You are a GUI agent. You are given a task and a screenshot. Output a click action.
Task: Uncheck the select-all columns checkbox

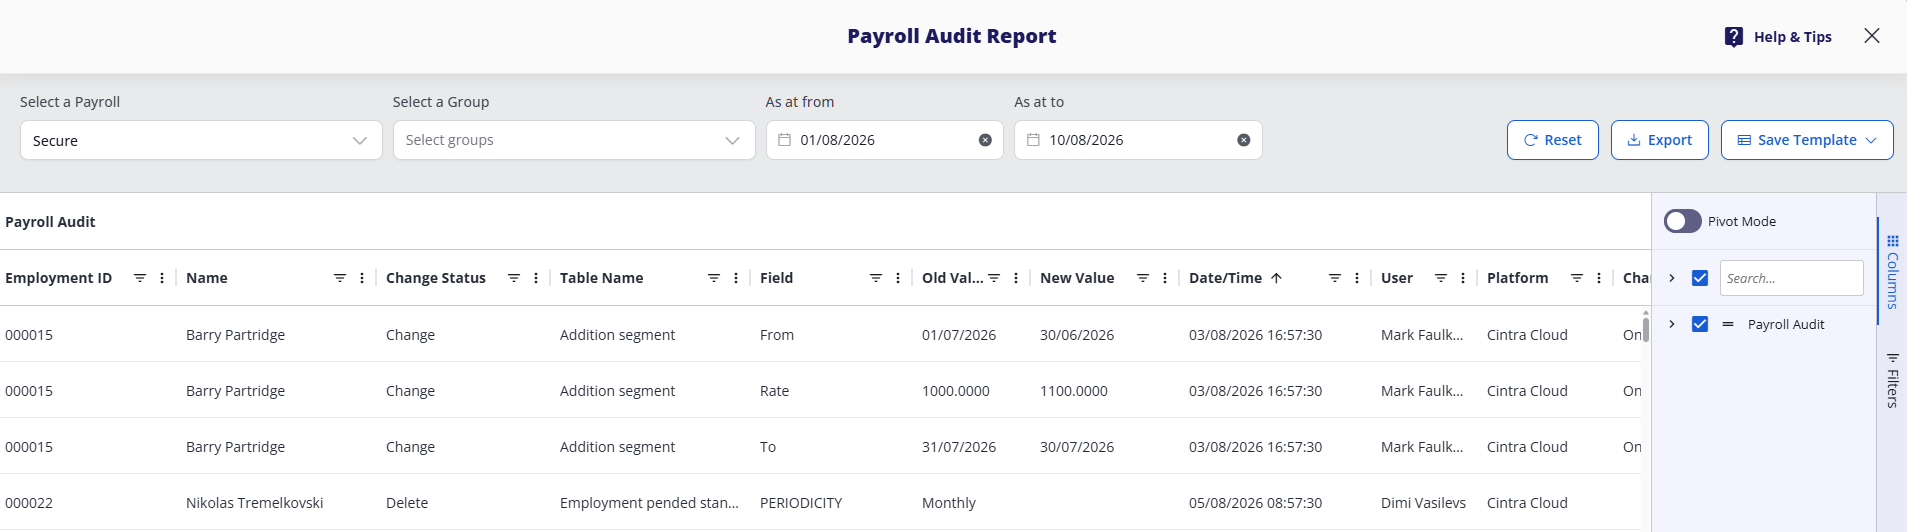coord(1700,278)
